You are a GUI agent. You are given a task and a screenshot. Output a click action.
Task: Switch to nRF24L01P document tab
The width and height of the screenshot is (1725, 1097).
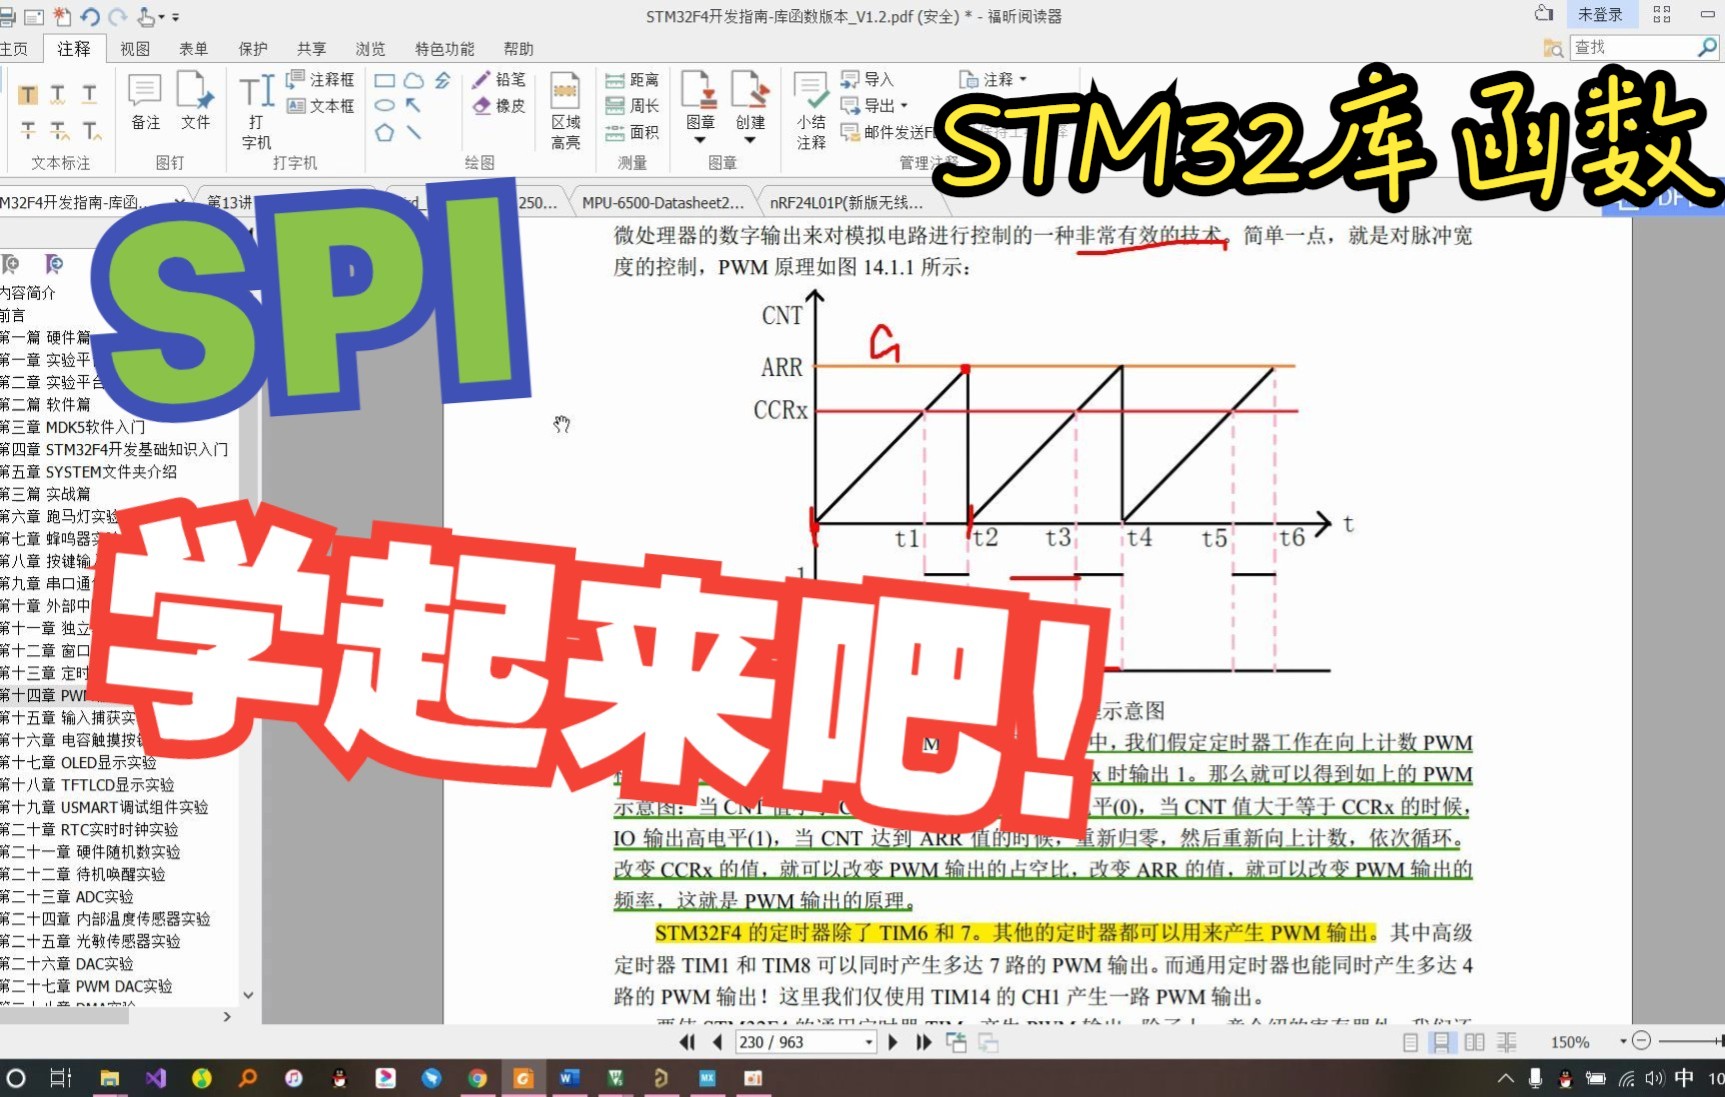pos(846,203)
